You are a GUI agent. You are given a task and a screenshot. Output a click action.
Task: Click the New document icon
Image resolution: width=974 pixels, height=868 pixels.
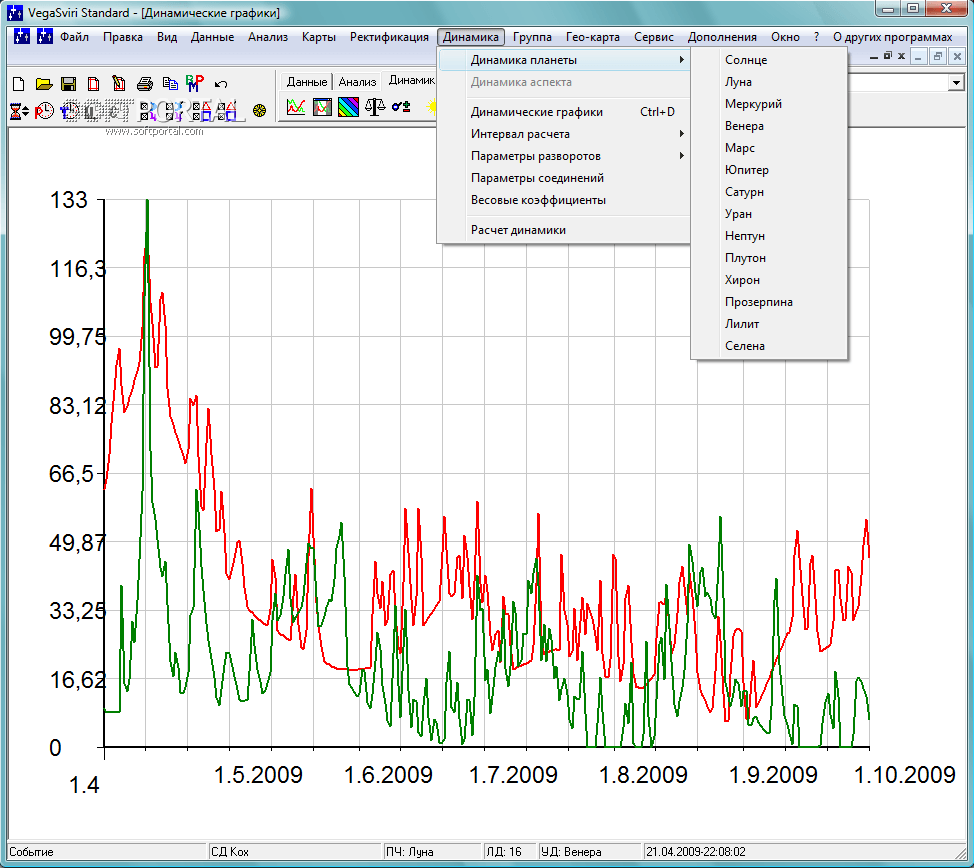[19, 84]
